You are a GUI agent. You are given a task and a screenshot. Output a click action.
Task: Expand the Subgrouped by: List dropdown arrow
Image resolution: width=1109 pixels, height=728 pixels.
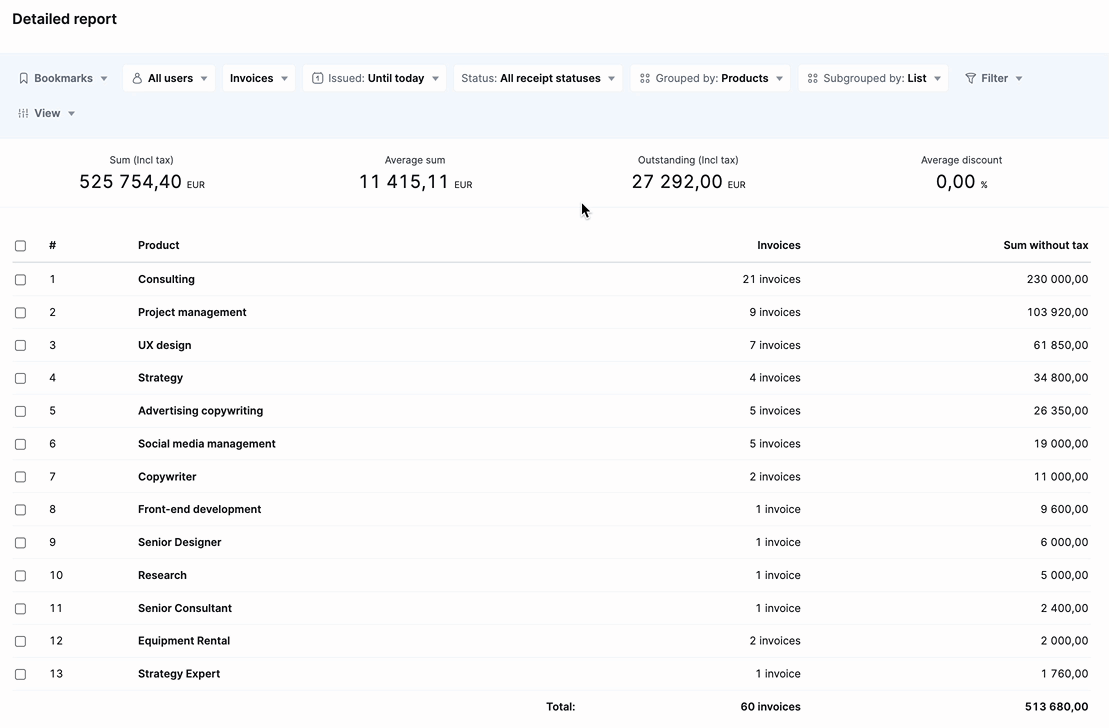[x=938, y=79]
